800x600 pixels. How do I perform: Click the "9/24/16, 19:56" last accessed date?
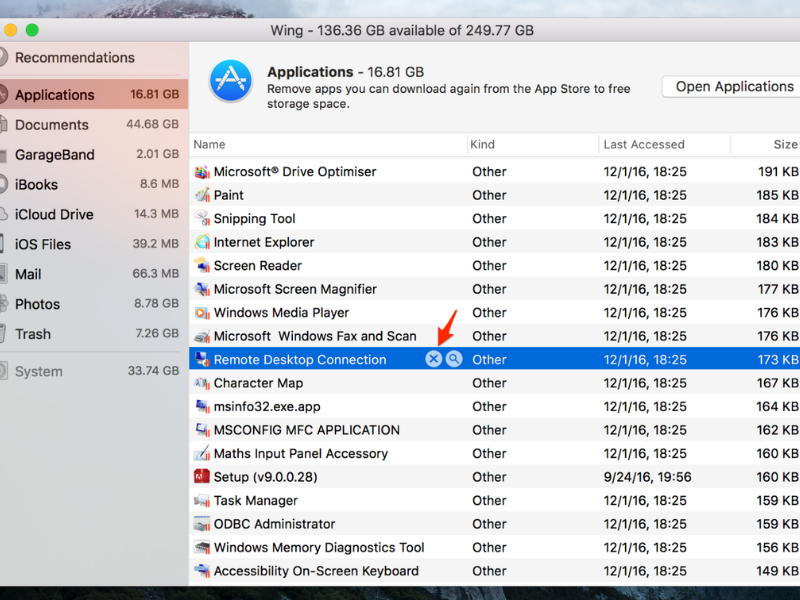click(647, 477)
